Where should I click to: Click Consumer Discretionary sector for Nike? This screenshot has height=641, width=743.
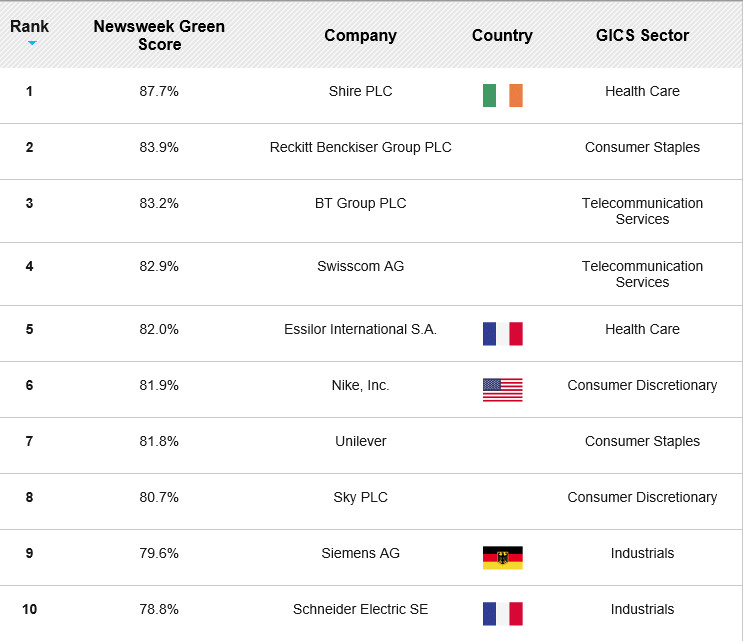[642, 385]
